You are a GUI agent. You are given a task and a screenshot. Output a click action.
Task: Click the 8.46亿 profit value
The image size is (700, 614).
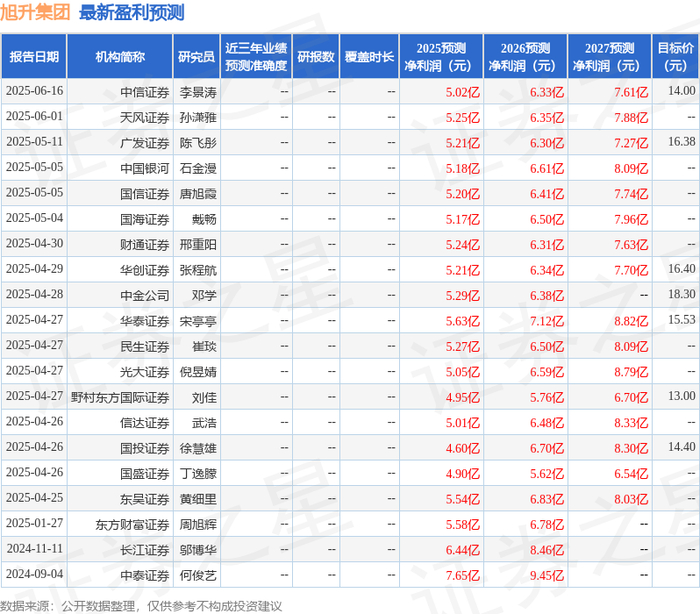547,551
